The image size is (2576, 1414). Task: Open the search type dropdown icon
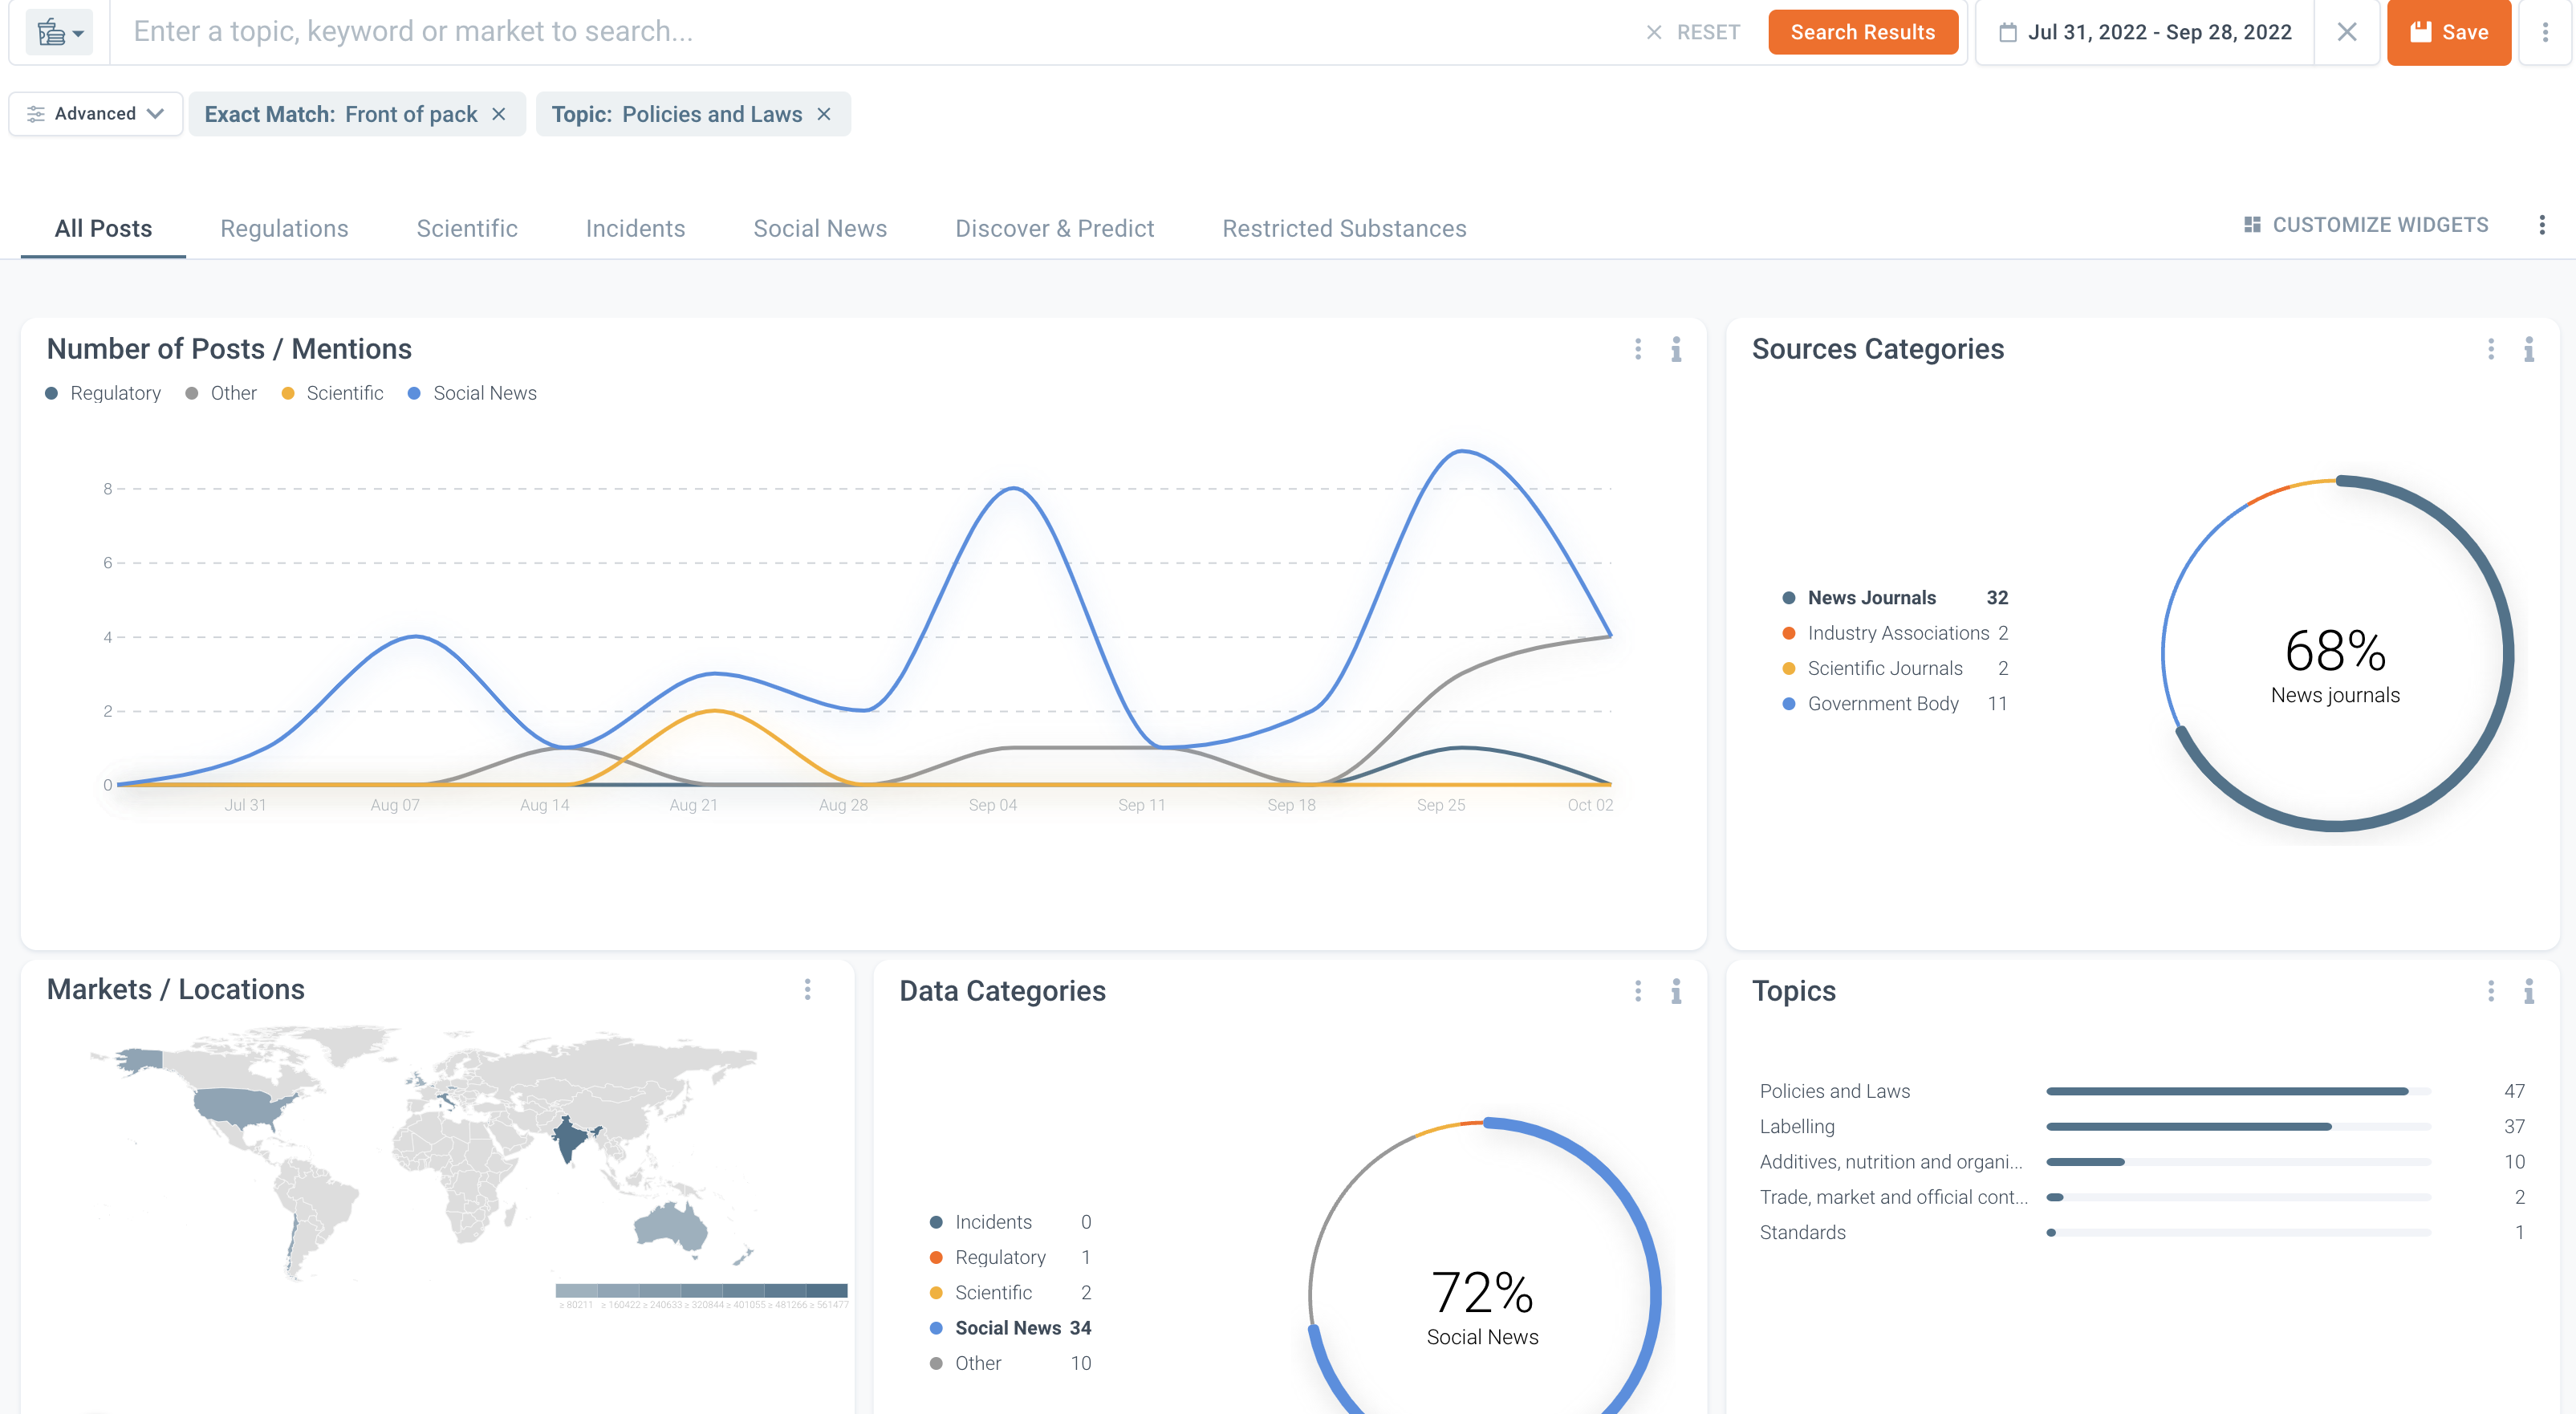click(x=59, y=32)
